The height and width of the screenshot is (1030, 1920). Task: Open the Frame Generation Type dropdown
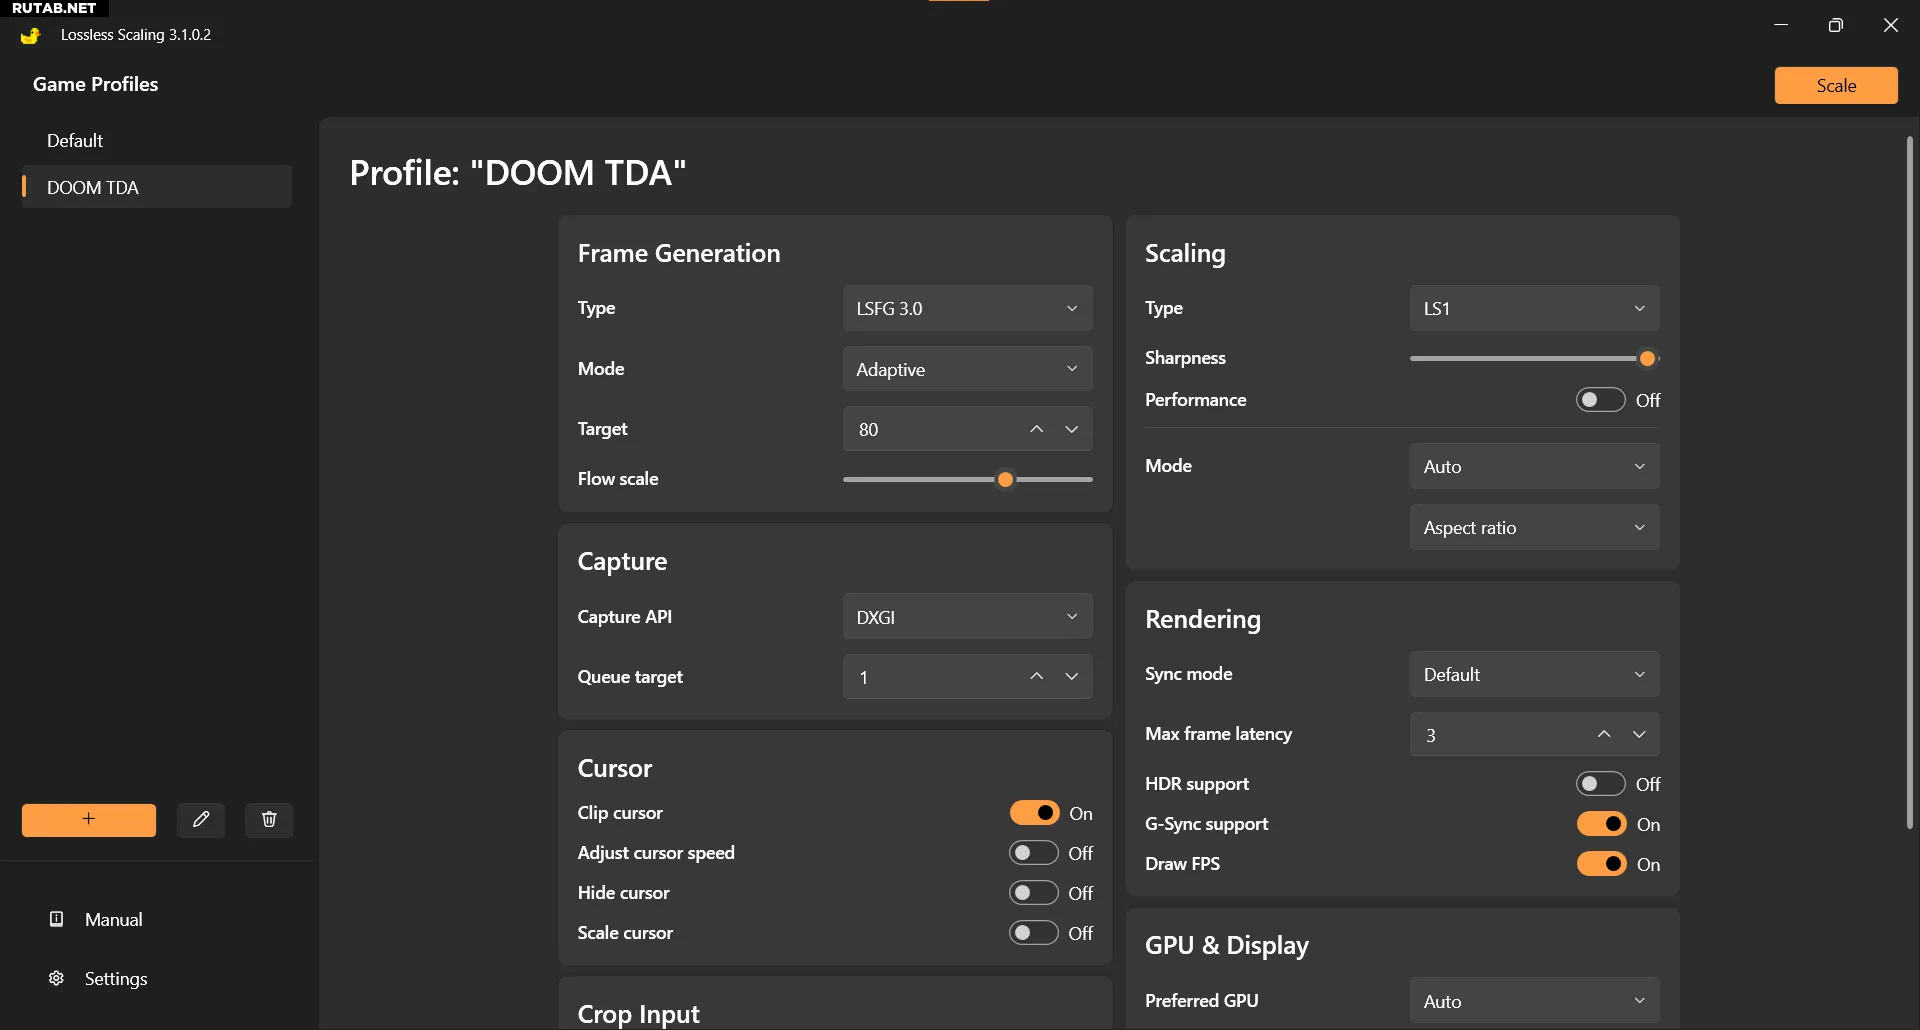(967, 309)
